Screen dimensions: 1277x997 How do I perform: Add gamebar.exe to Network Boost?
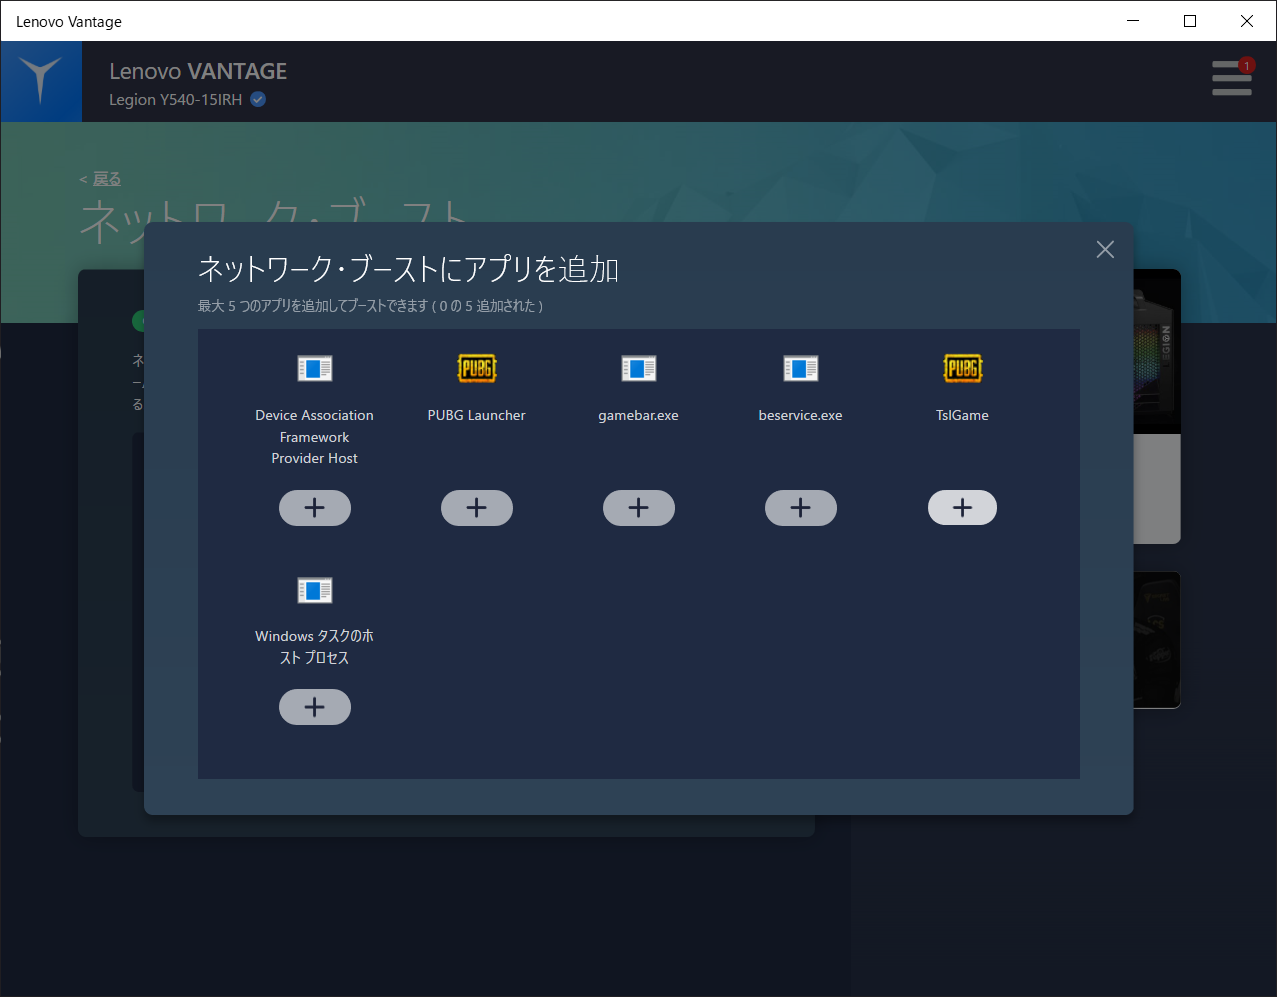tap(638, 508)
